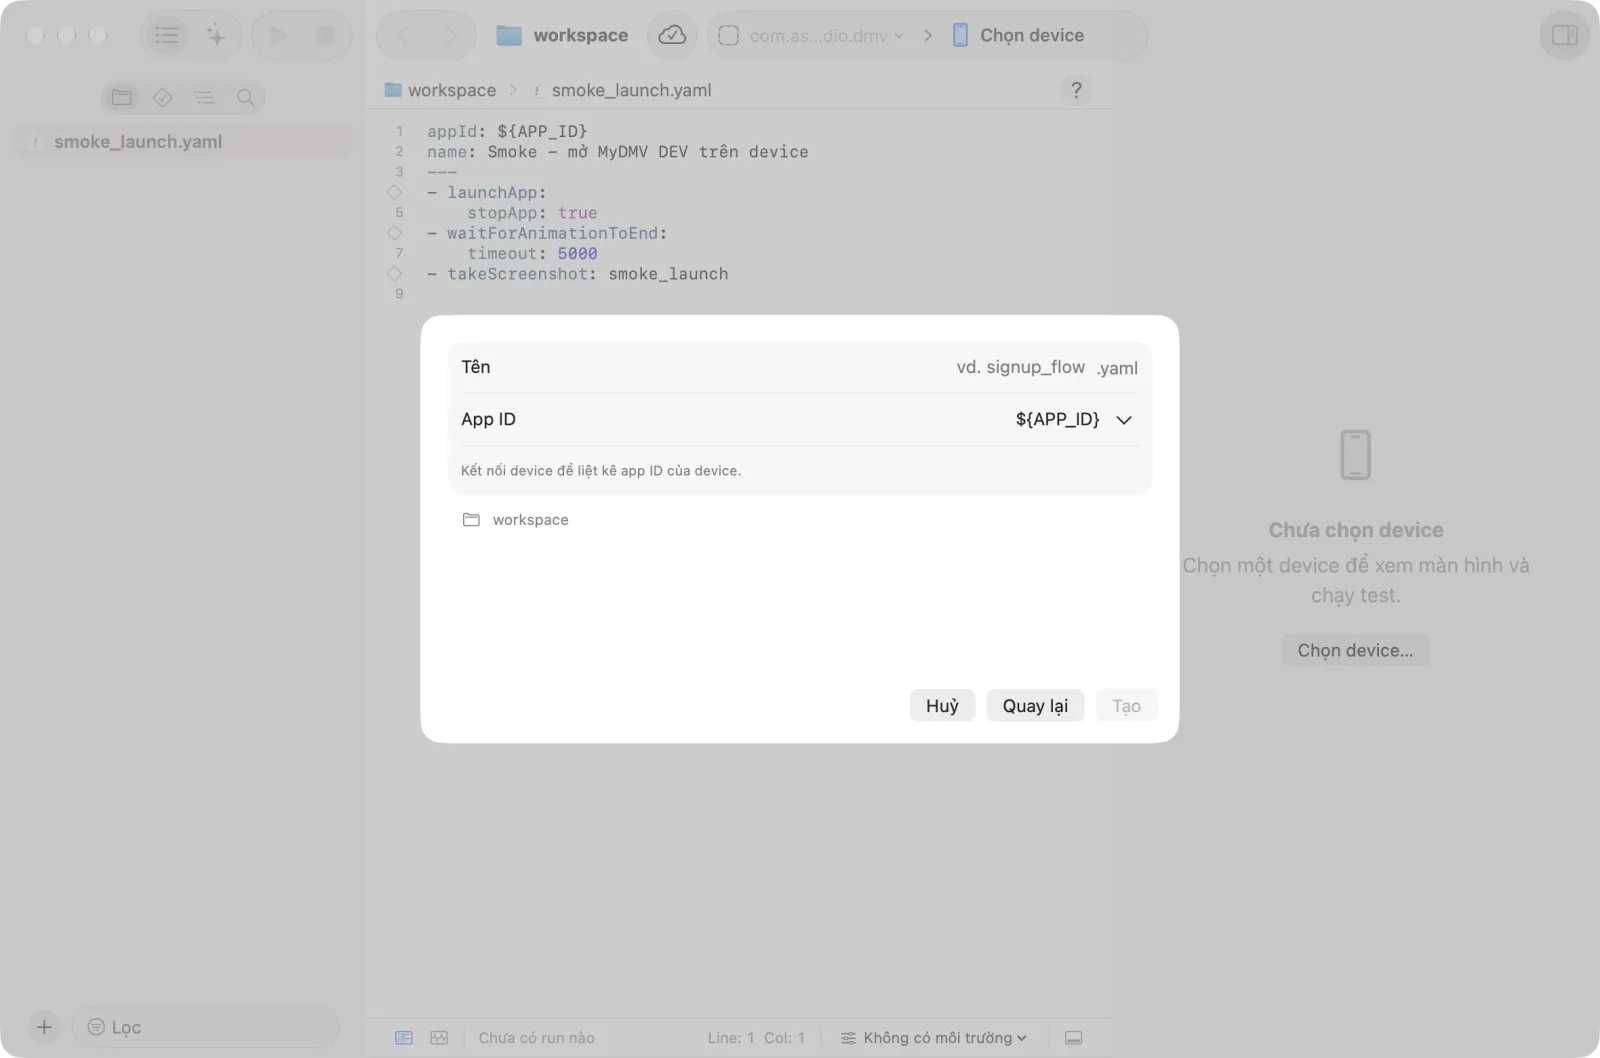This screenshot has width=1600, height=1058.
Task: Select smoke_launch.yaml in the sidebar
Action: pos(185,141)
